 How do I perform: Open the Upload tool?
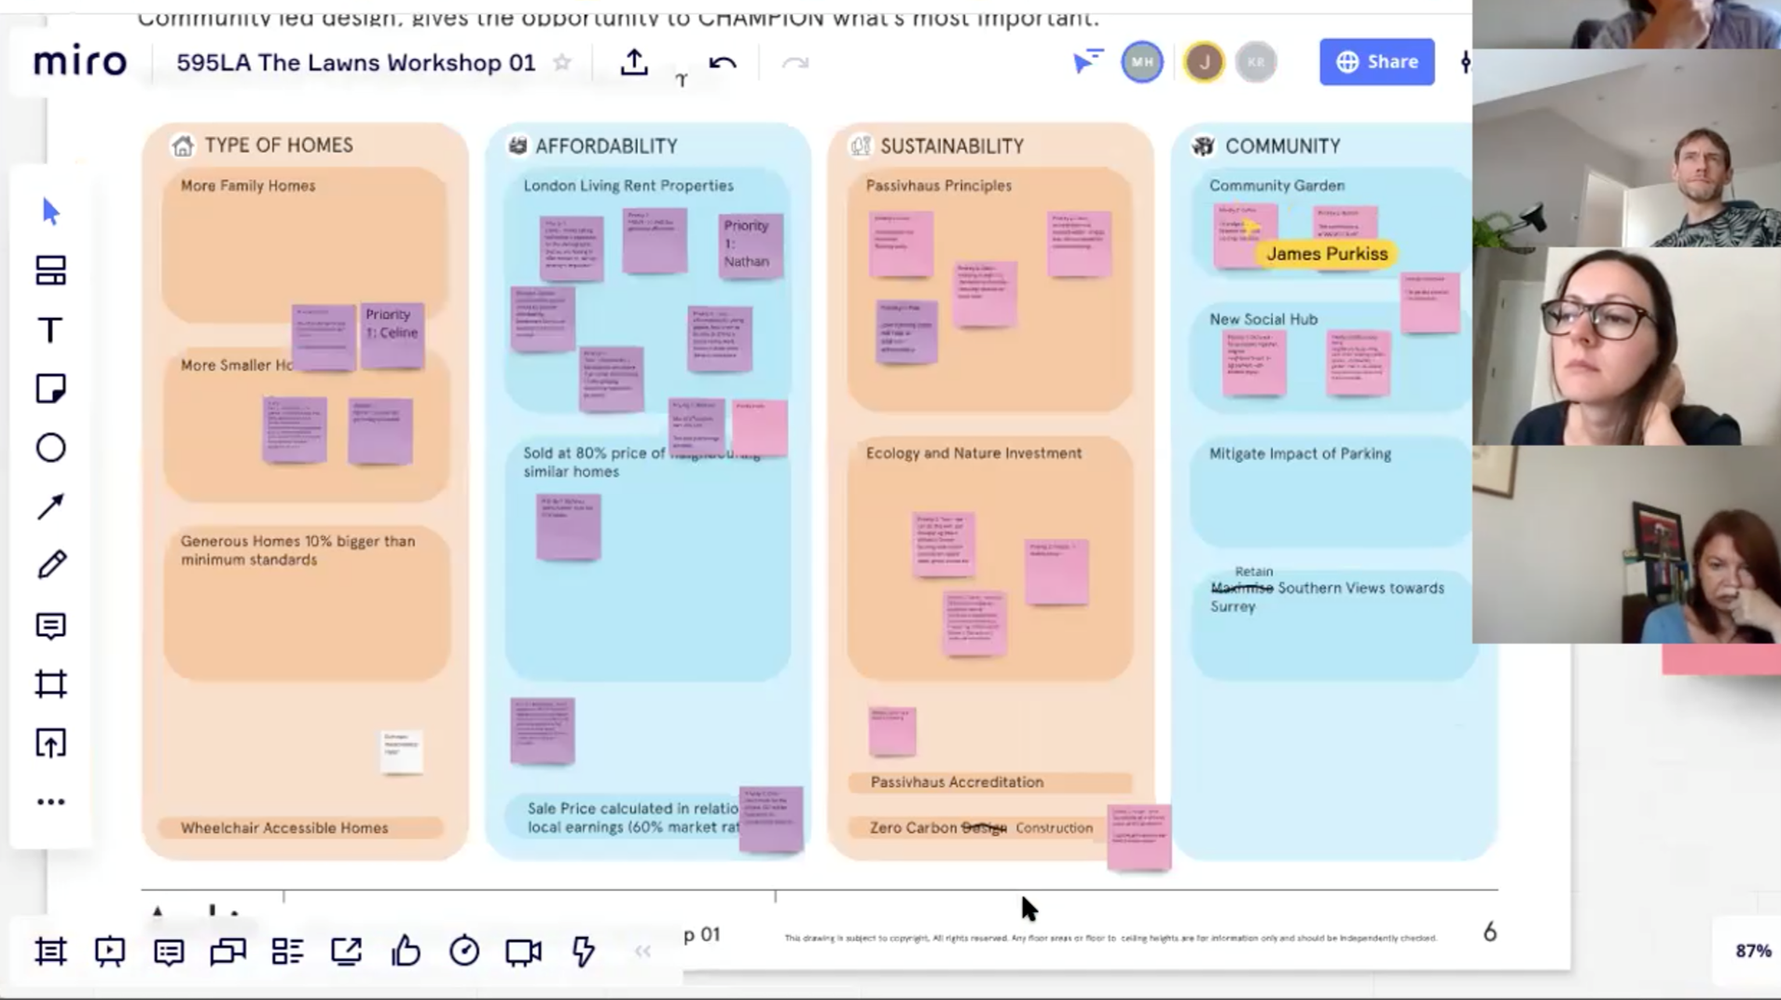pyautogui.click(x=51, y=743)
